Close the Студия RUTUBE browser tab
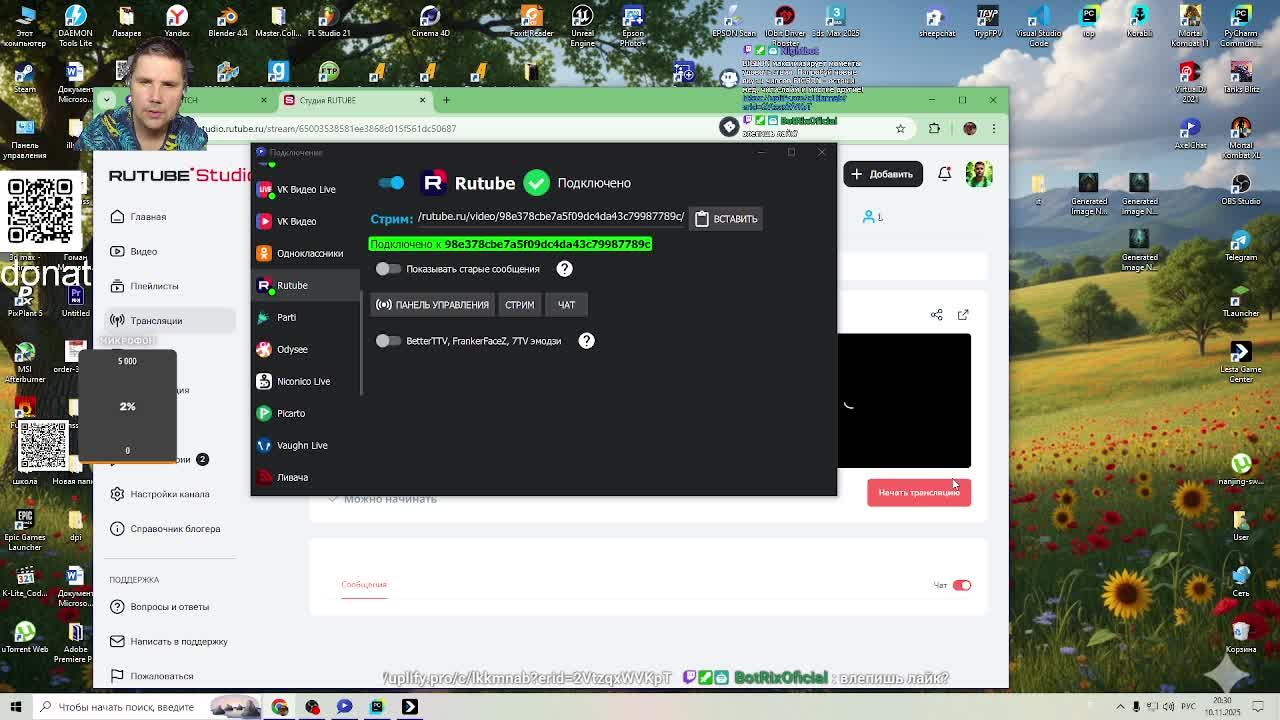Image resolution: width=1280 pixels, height=720 pixels. click(x=422, y=100)
